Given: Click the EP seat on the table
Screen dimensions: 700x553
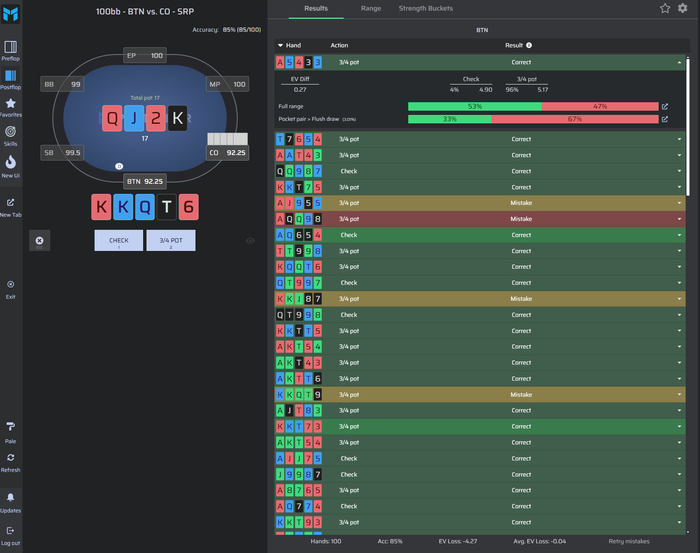Looking at the screenshot, I should pos(145,55).
